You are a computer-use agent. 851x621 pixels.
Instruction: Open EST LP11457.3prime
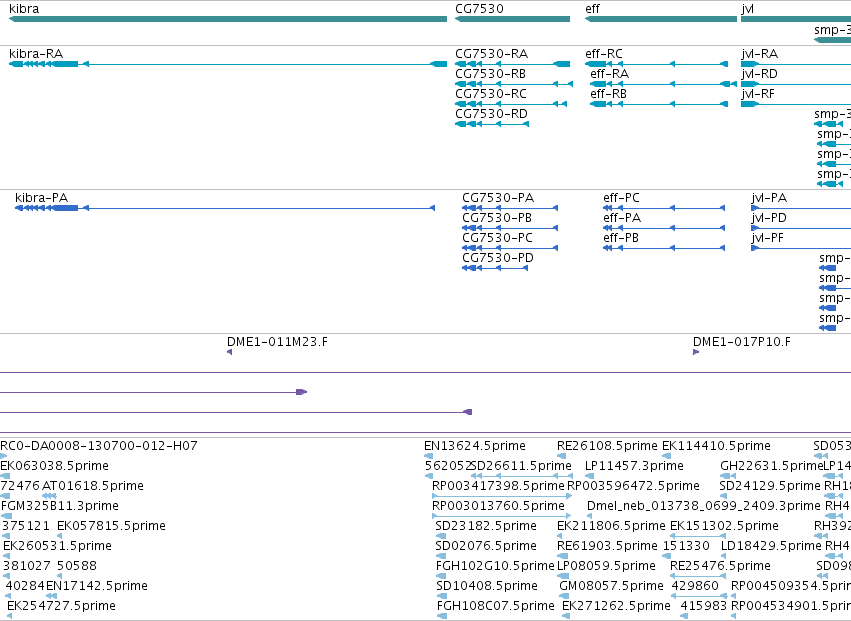[x=634, y=466]
